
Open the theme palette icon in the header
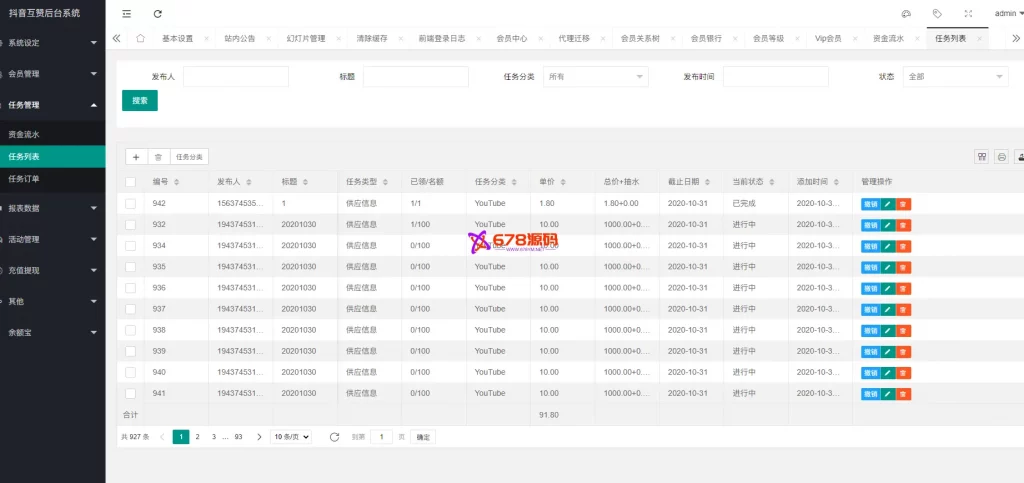click(906, 14)
